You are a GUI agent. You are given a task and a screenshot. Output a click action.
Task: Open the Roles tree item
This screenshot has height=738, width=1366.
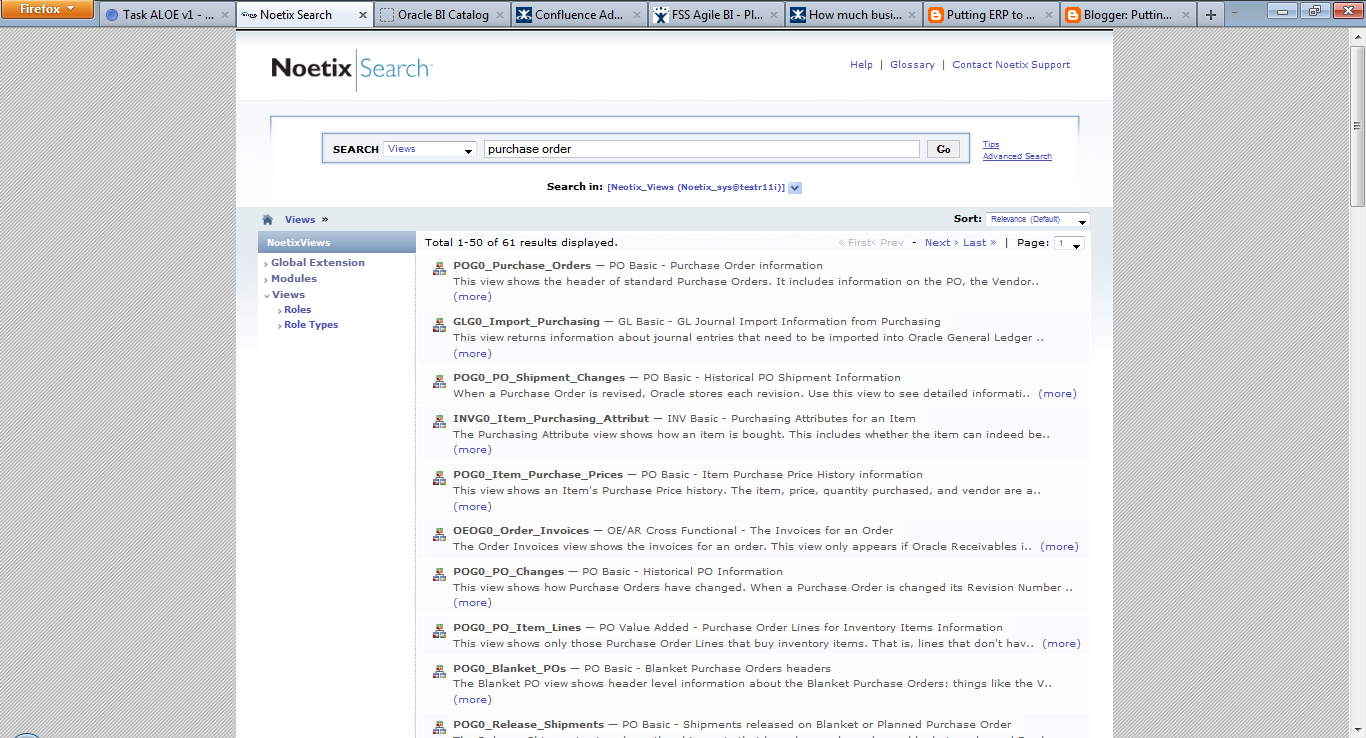pos(297,310)
